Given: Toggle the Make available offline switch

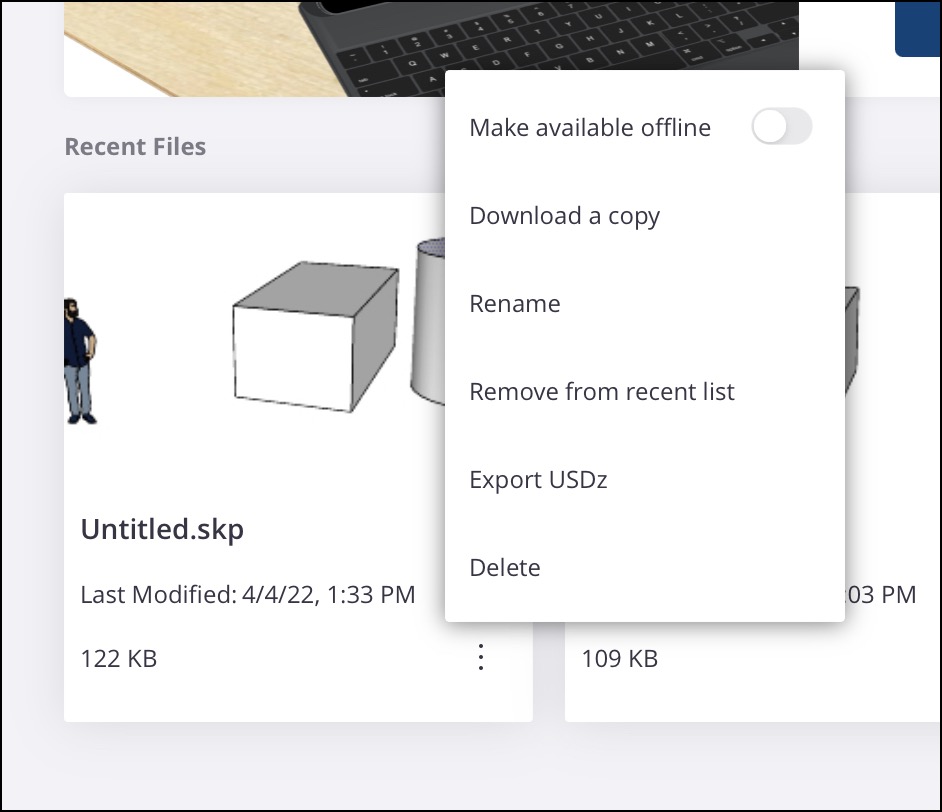Looking at the screenshot, I should pyautogui.click(x=781, y=128).
